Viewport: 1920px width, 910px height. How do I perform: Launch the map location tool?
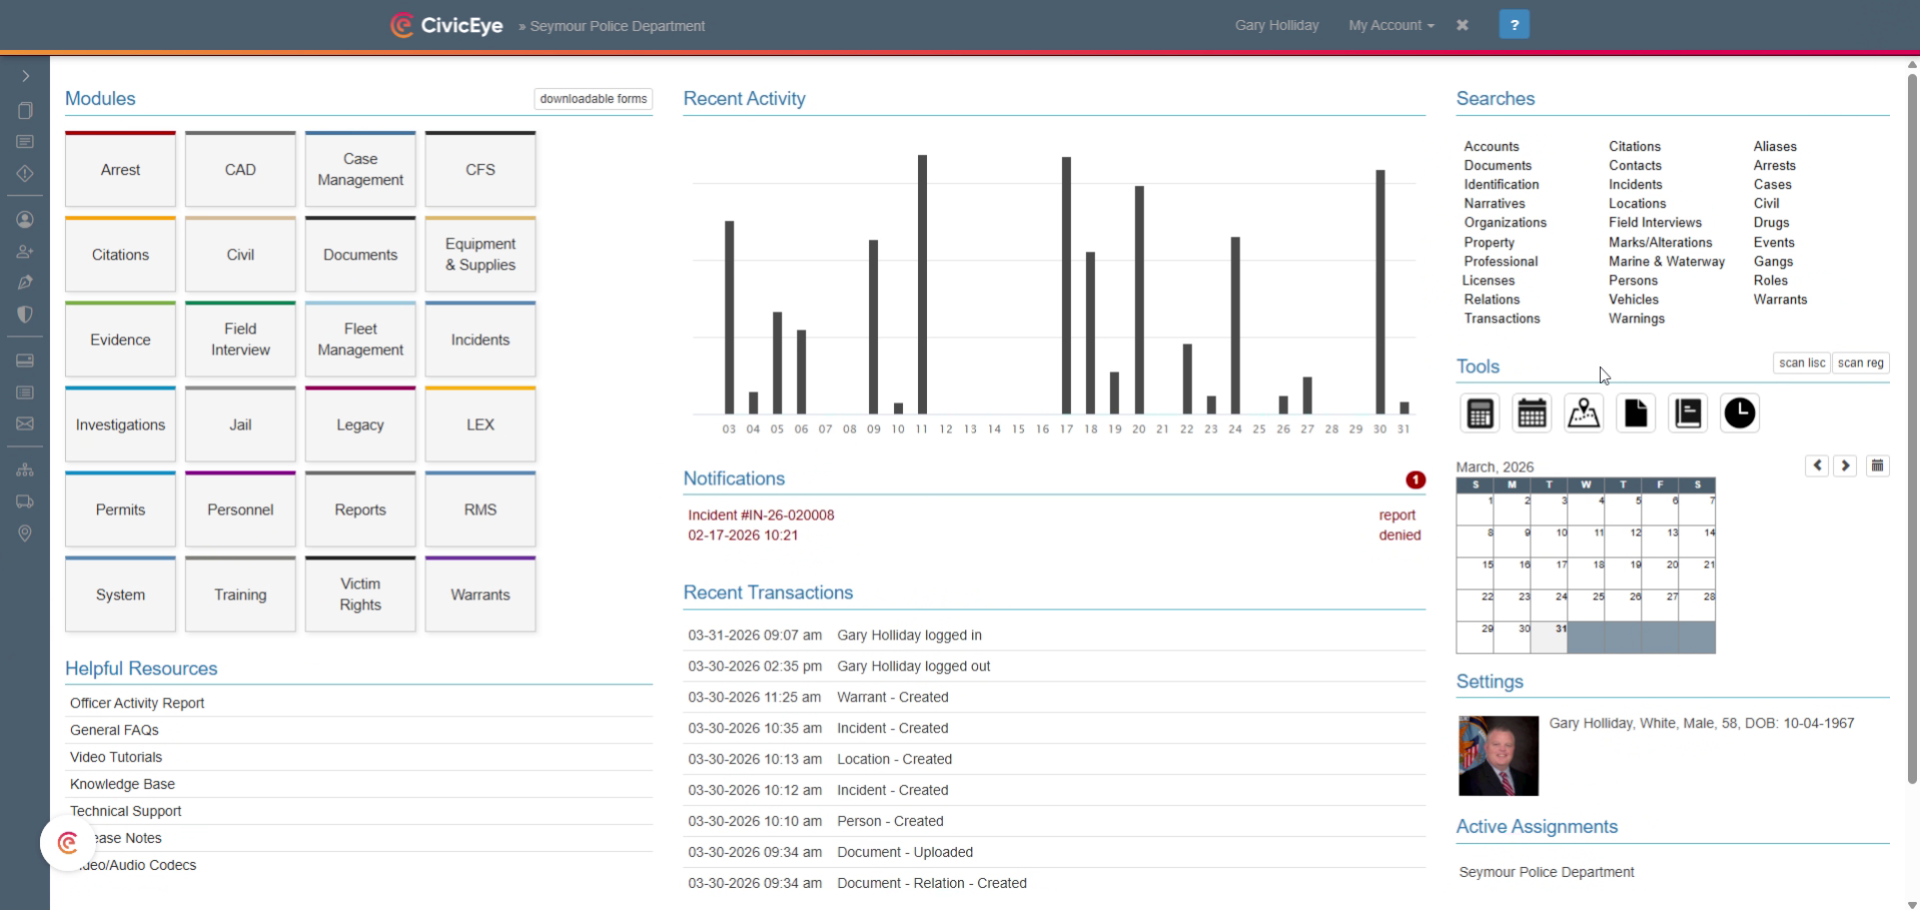point(1584,413)
